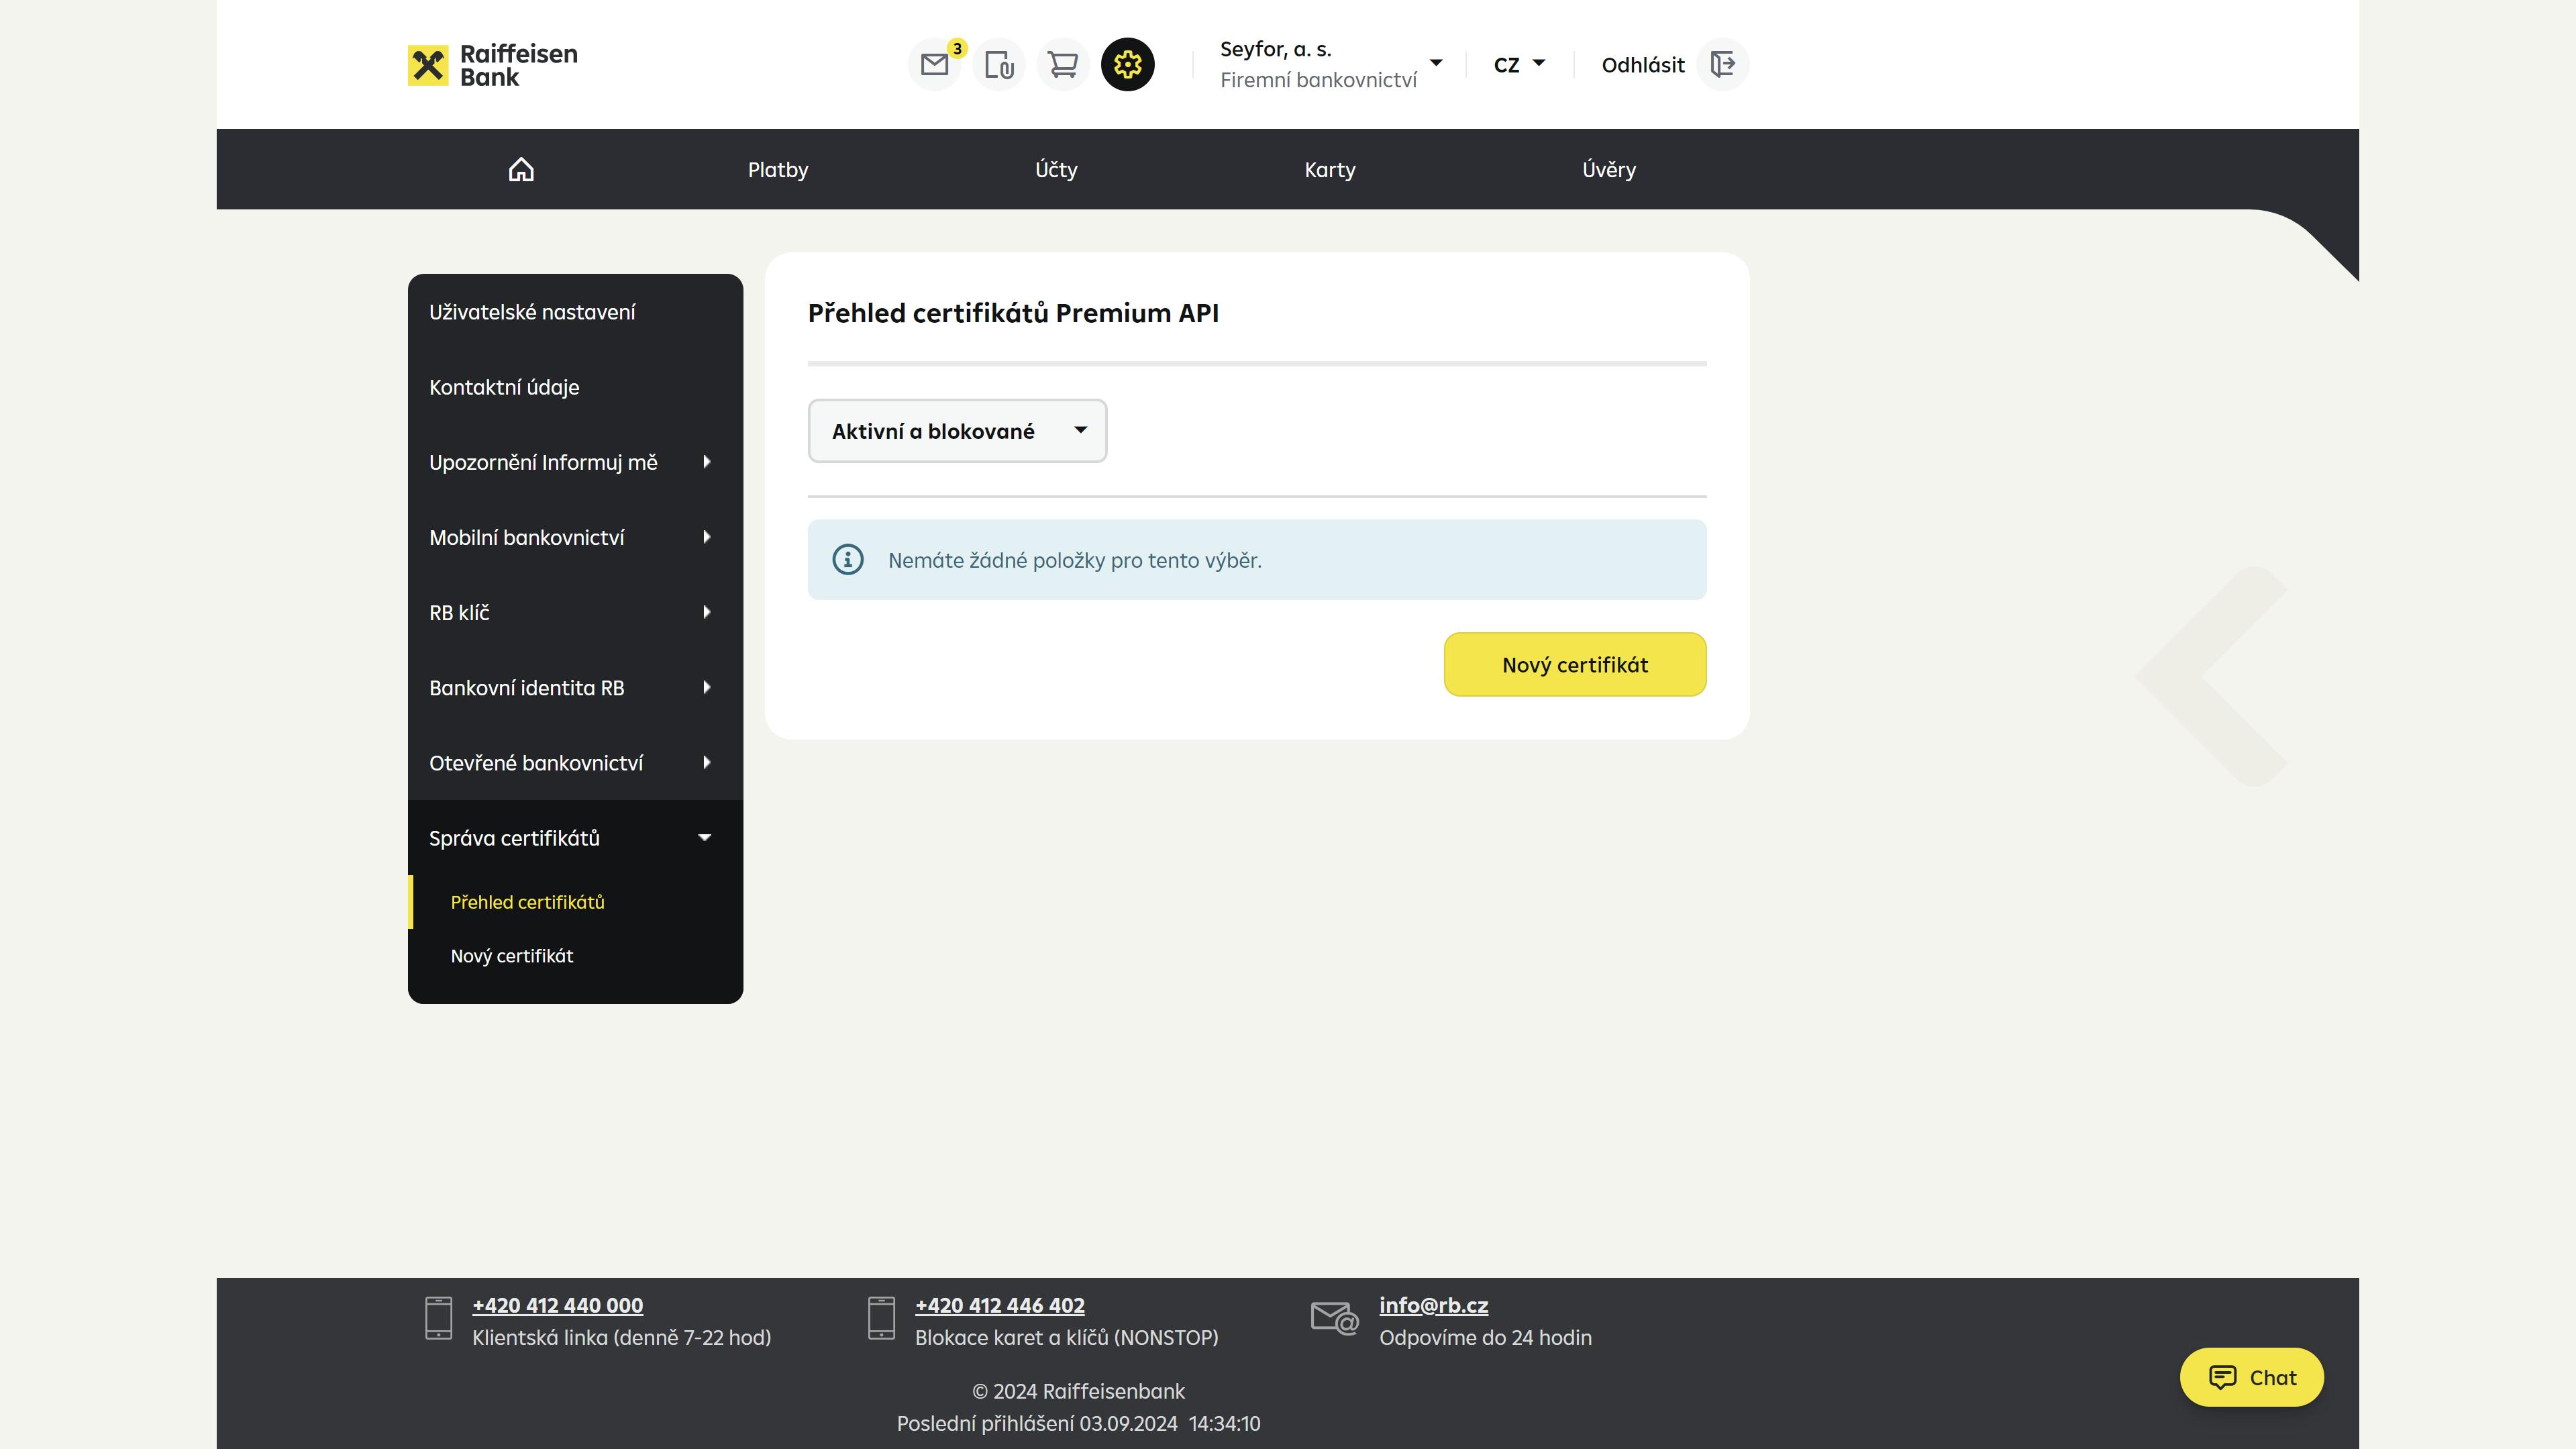Image resolution: width=2576 pixels, height=1449 pixels.
Task: Open the documents attachment icon
Action: pos(999,65)
